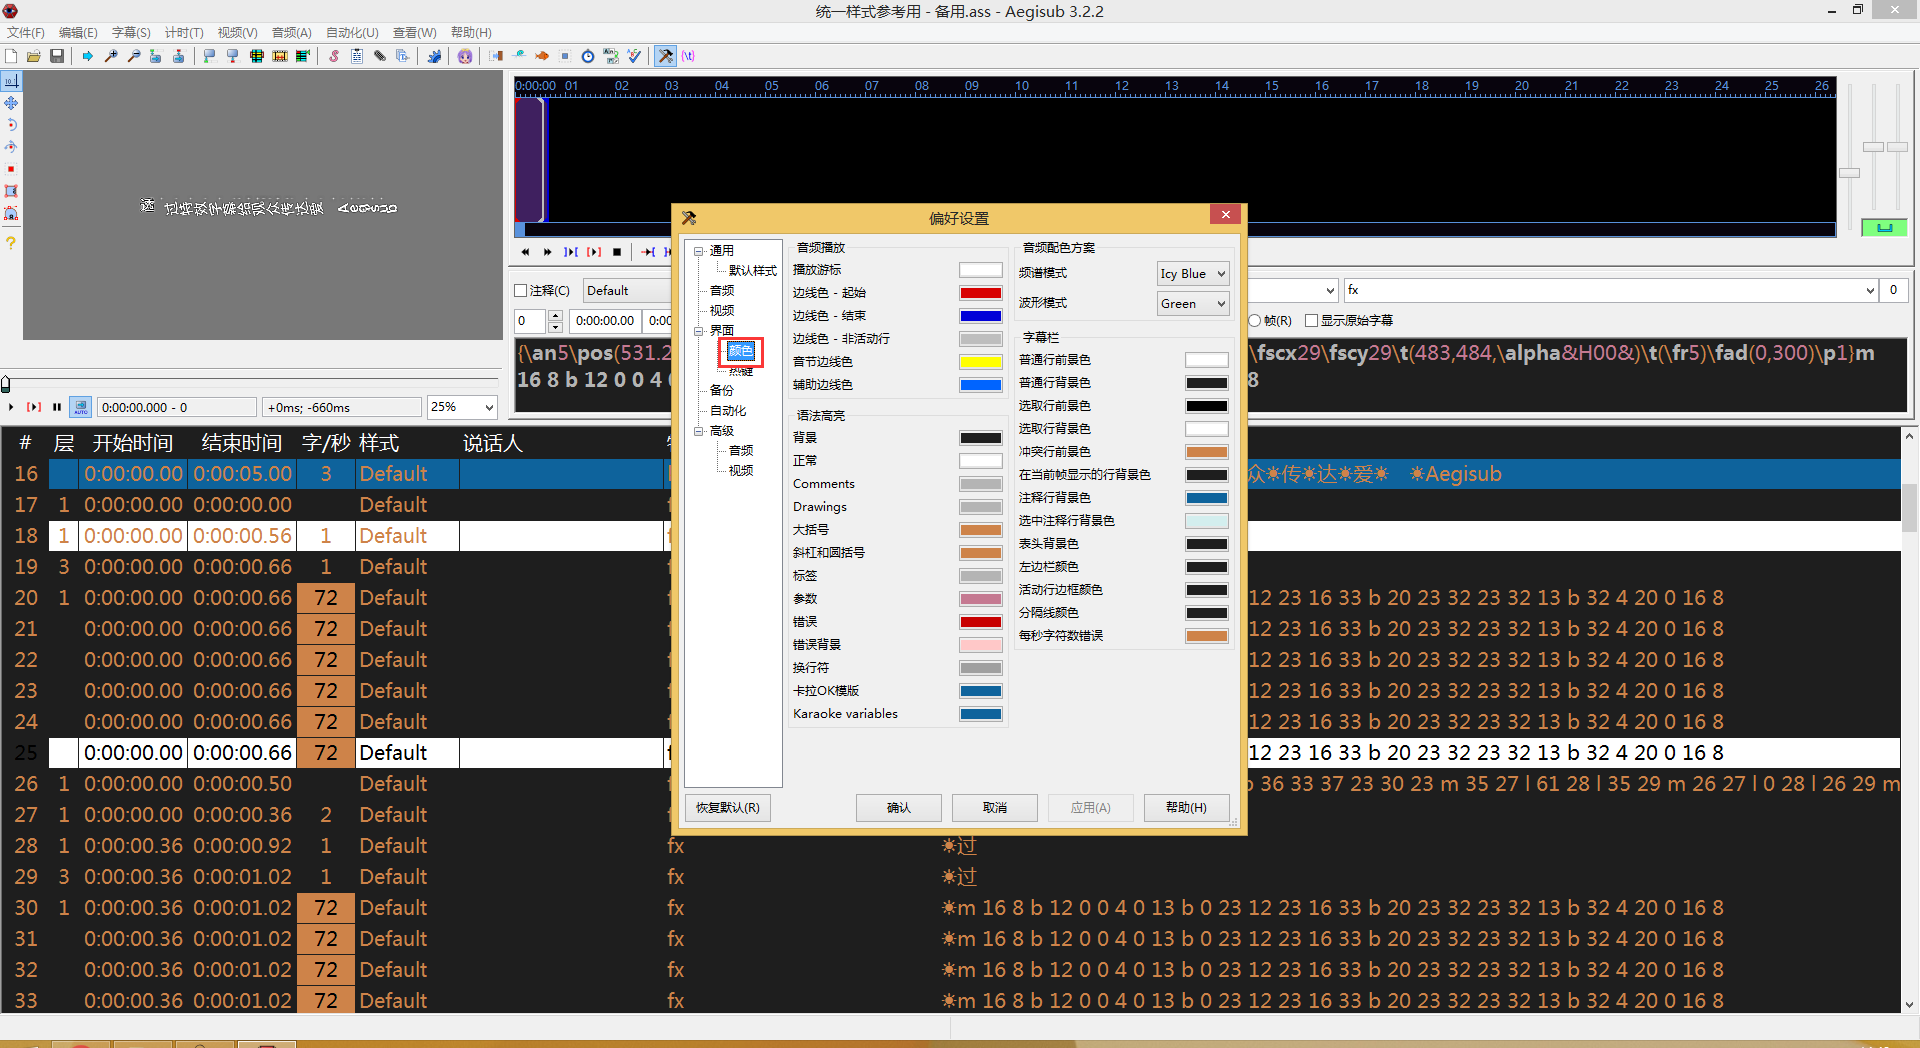
Task: Toggle the 注释(C) comment checkbox
Action: [541, 291]
